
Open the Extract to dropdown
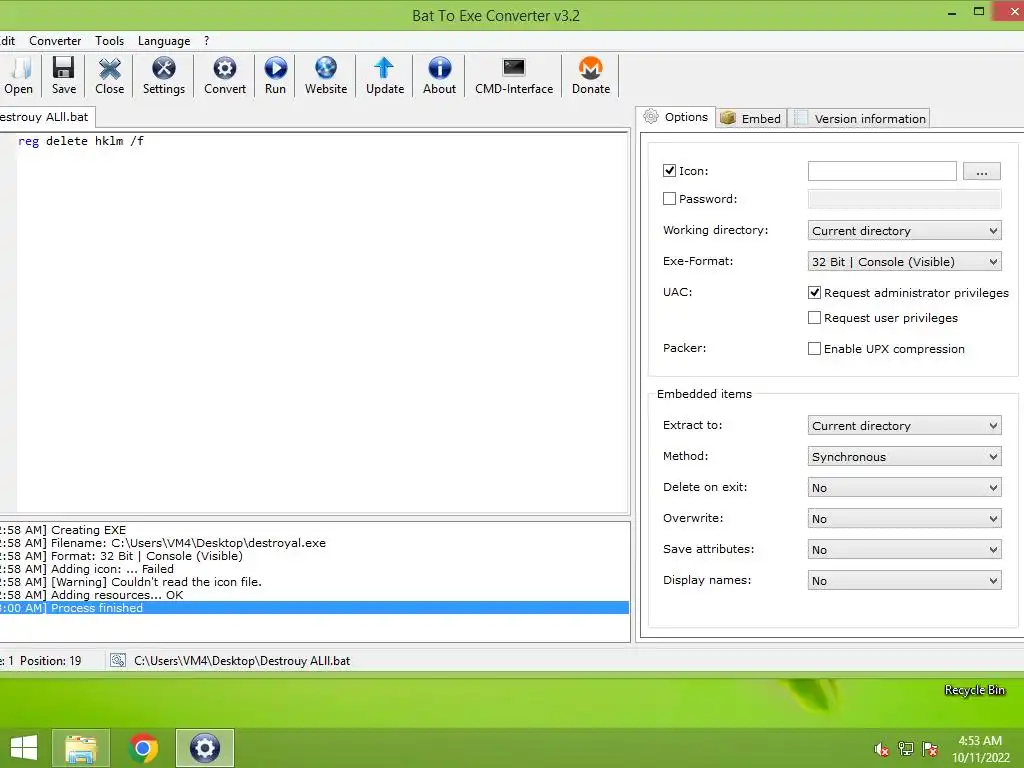click(904, 426)
